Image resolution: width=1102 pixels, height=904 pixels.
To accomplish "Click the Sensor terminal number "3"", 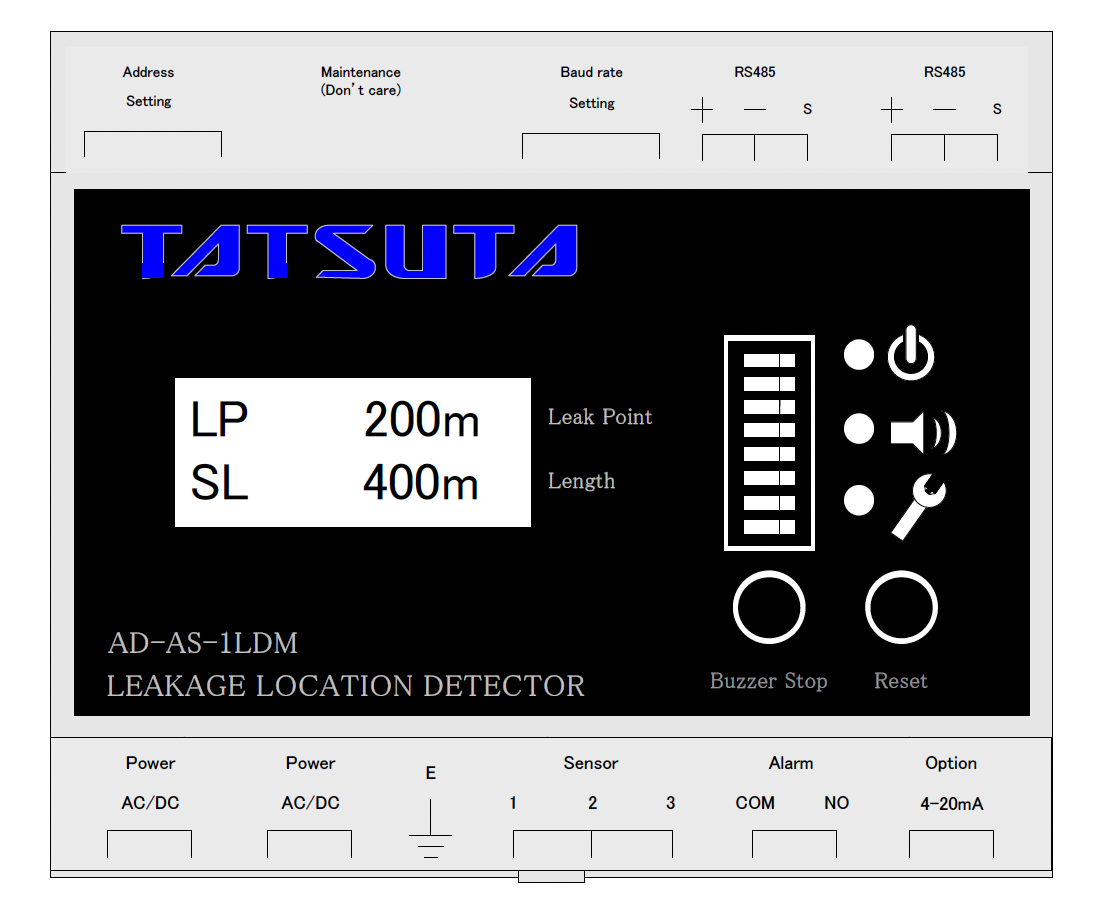I will click(670, 803).
